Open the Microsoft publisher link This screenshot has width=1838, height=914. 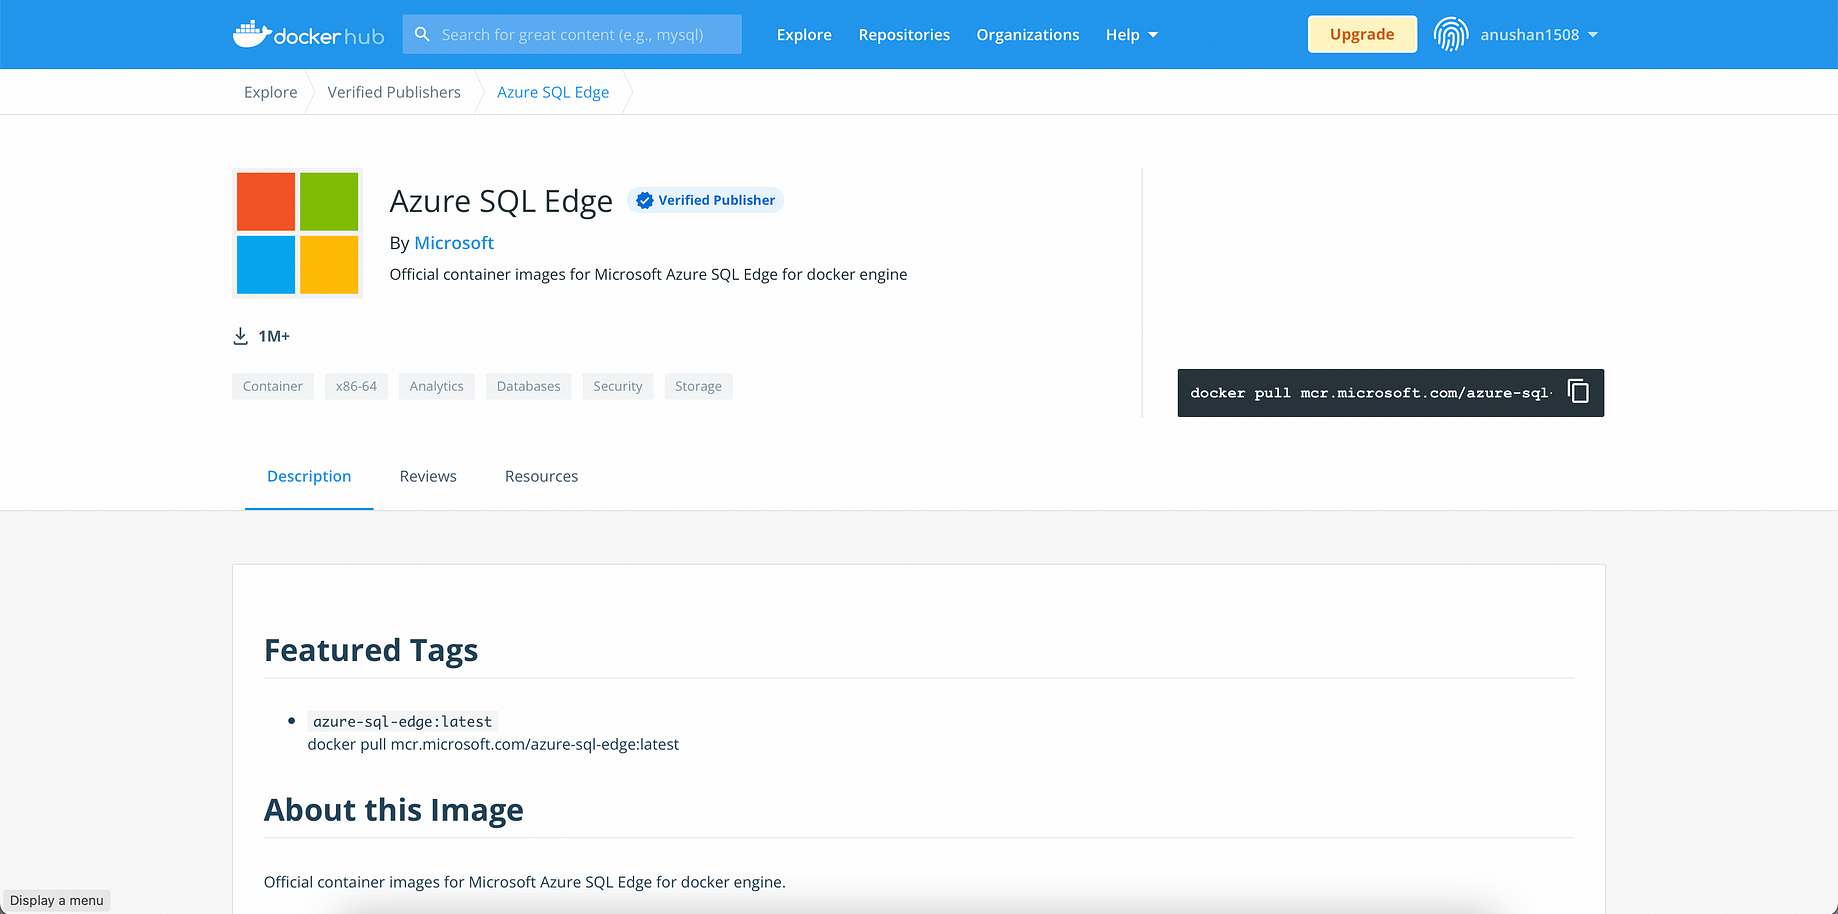[454, 243]
